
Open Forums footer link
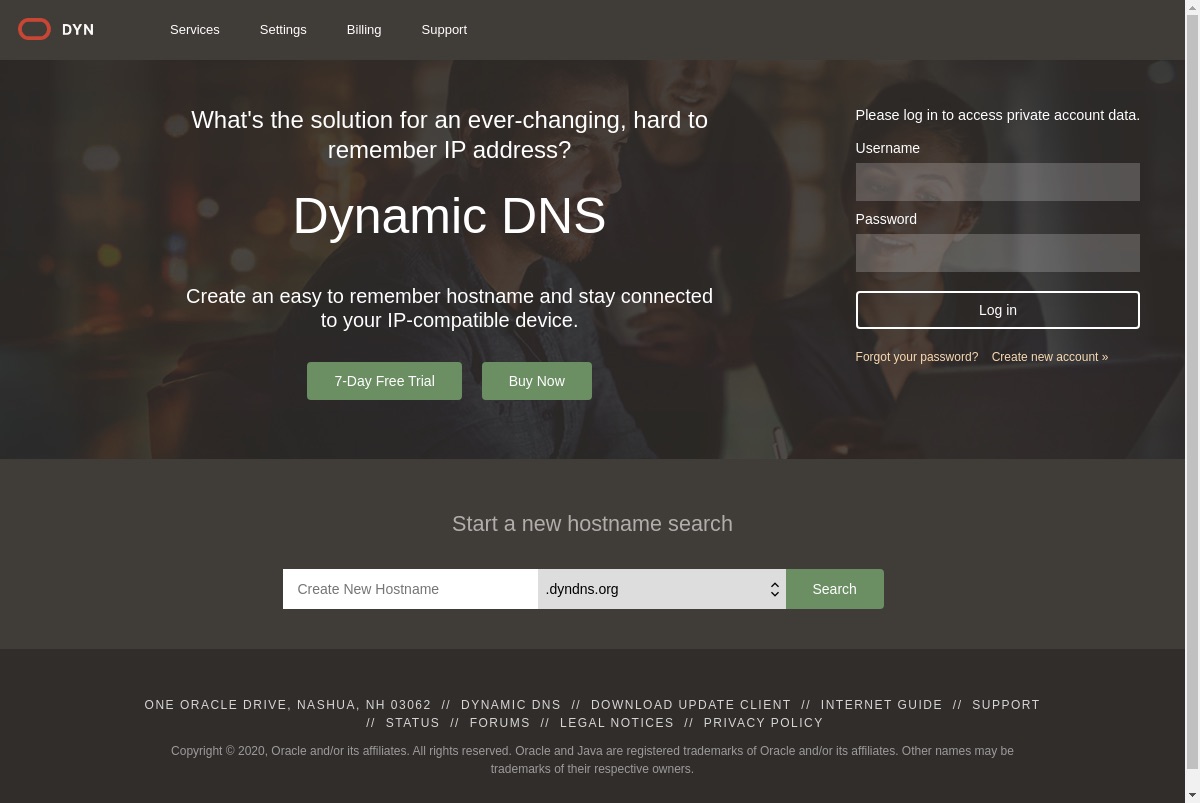click(x=500, y=723)
